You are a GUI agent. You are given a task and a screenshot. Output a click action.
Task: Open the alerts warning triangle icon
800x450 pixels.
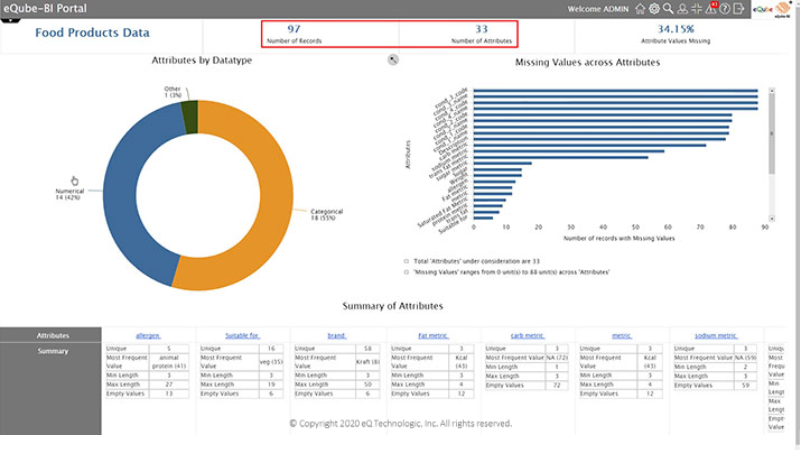coord(711,9)
